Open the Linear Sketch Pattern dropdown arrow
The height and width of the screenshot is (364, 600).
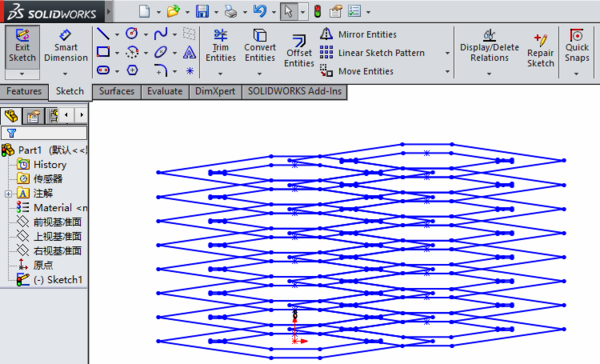point(447,53)
